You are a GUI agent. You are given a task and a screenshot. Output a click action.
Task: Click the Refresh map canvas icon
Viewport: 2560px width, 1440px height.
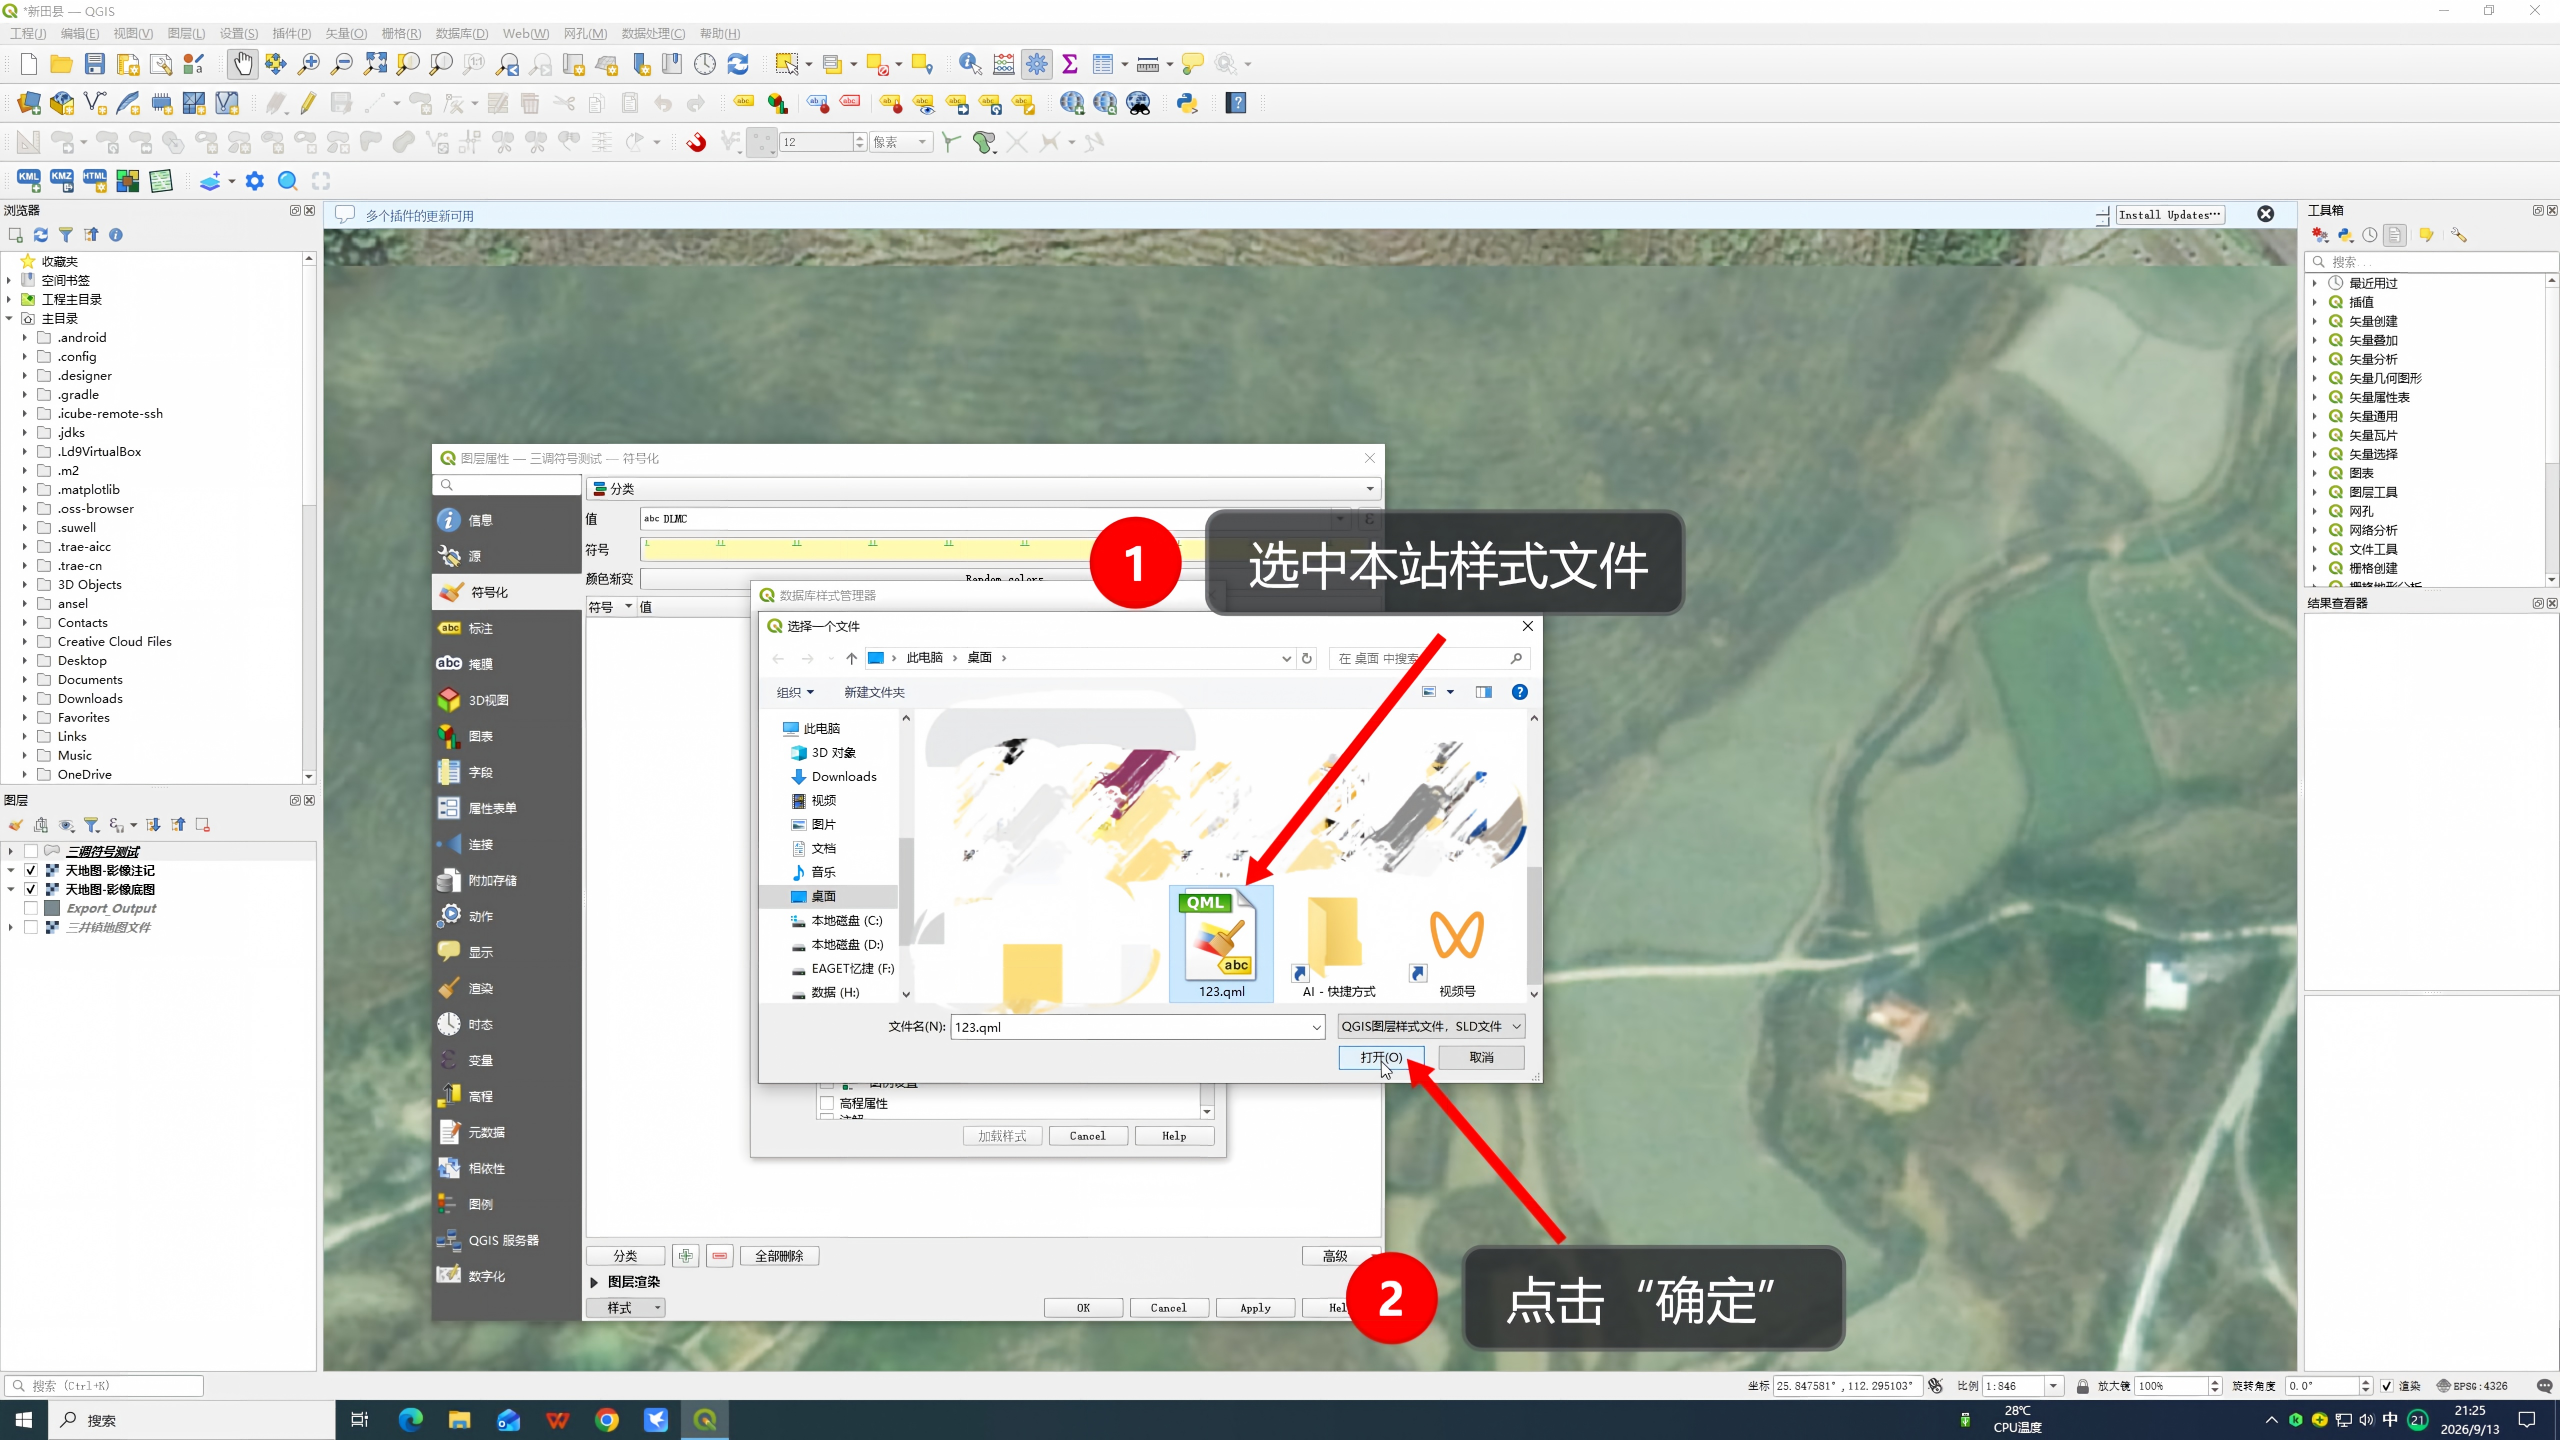click(738, 64)
